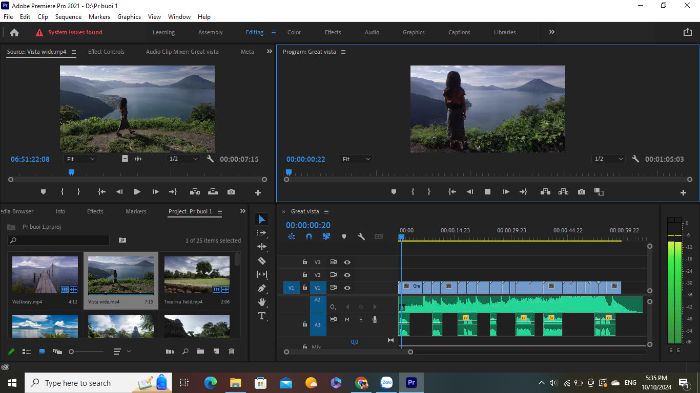Click Lift button in Program monitor
The height and width of the screenshot is (393, 700).
point(545,192)
